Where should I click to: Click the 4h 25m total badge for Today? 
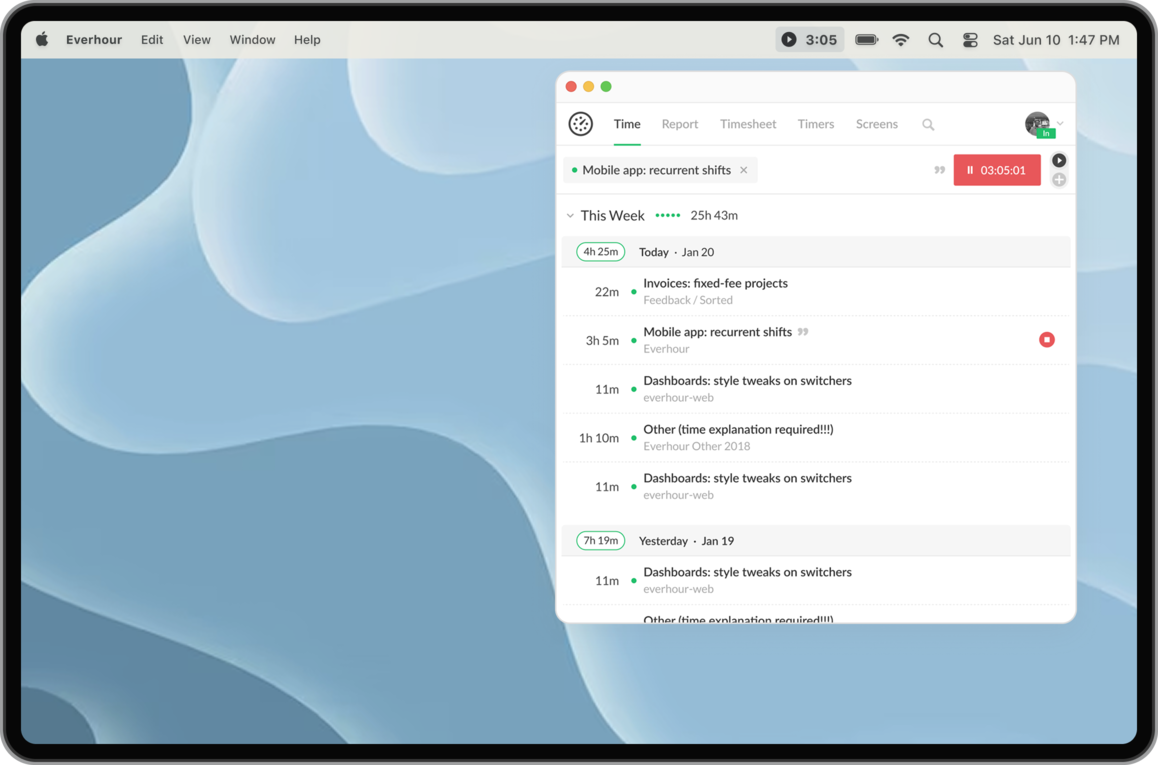click(x=599, y=251)
